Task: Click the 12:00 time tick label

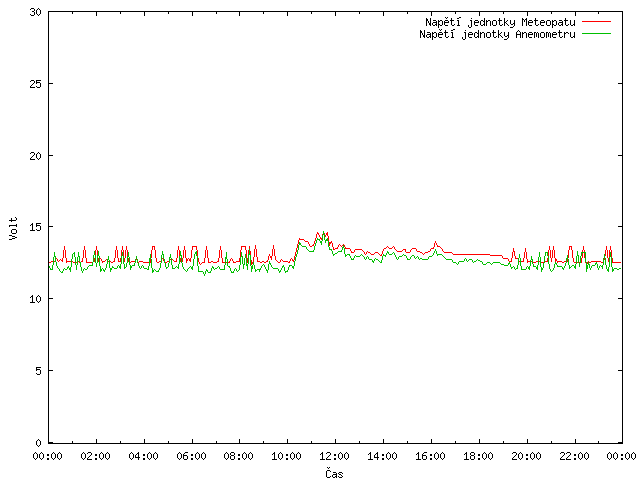Action: (334, 456)
